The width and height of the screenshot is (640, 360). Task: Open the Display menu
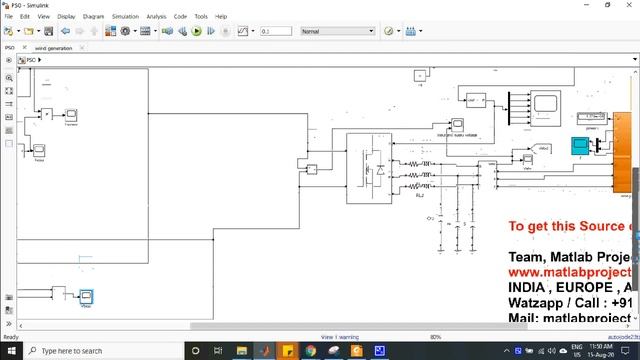66,16
